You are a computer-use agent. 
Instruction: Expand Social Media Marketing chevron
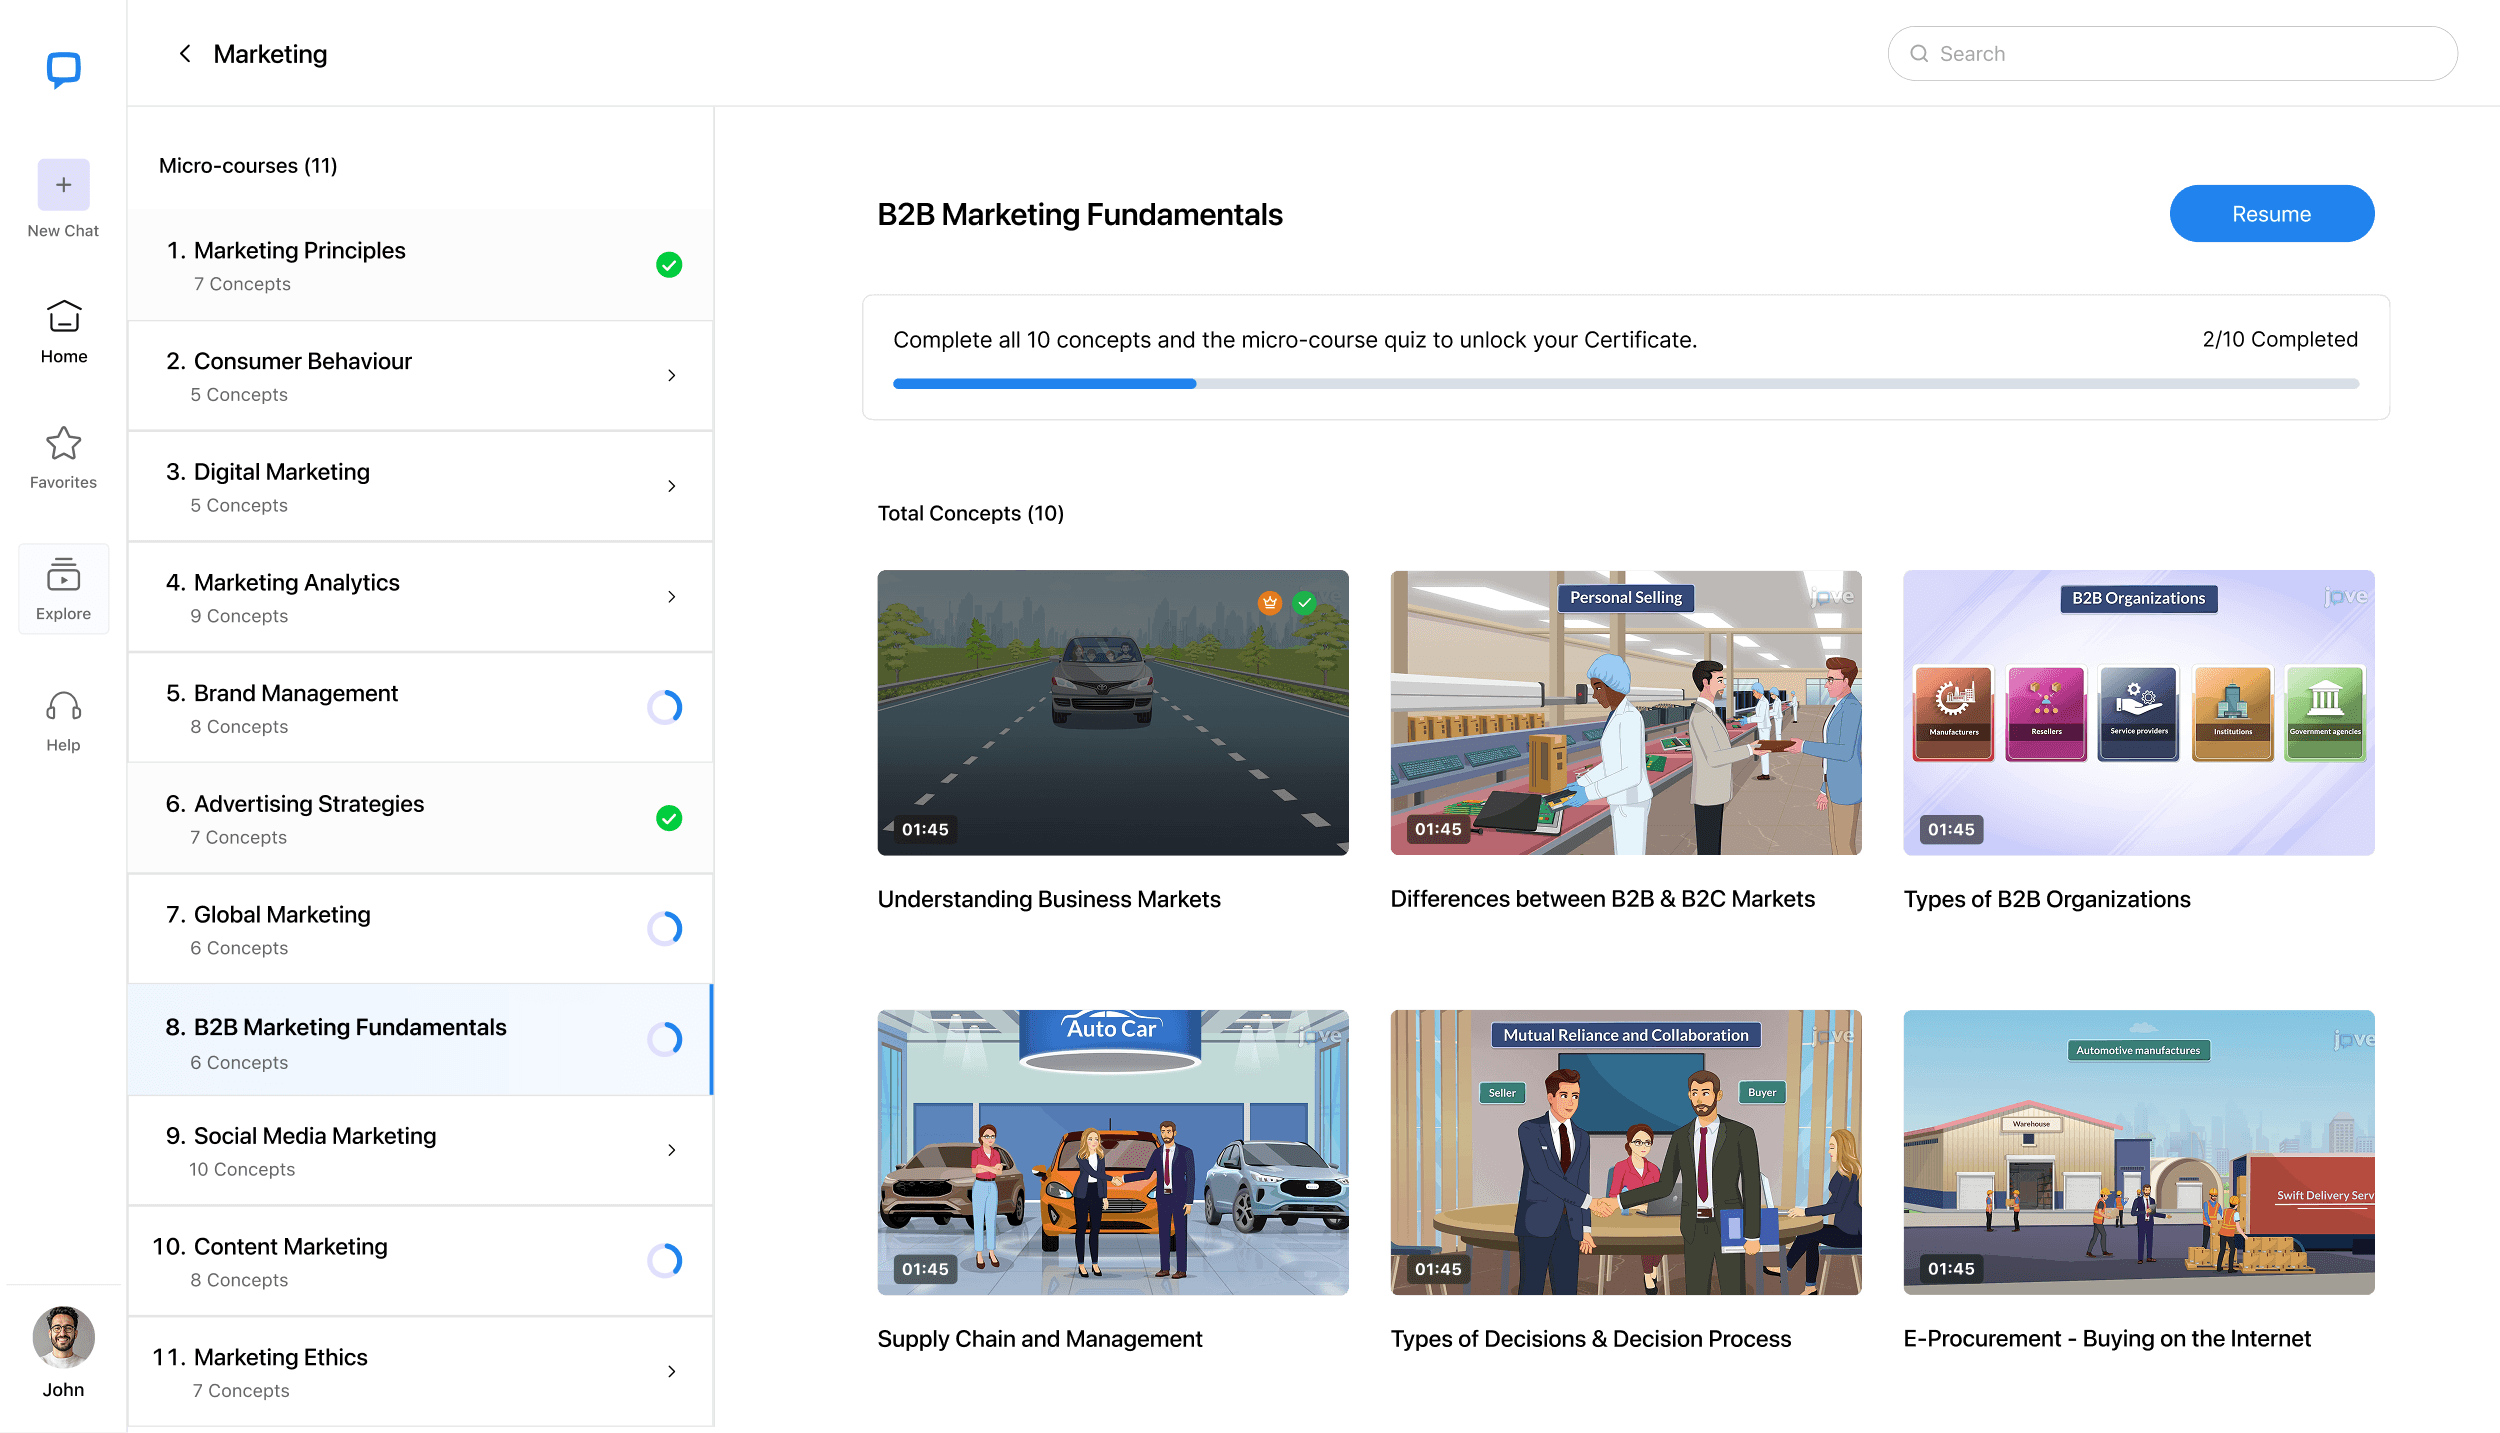pos(671,1150)
